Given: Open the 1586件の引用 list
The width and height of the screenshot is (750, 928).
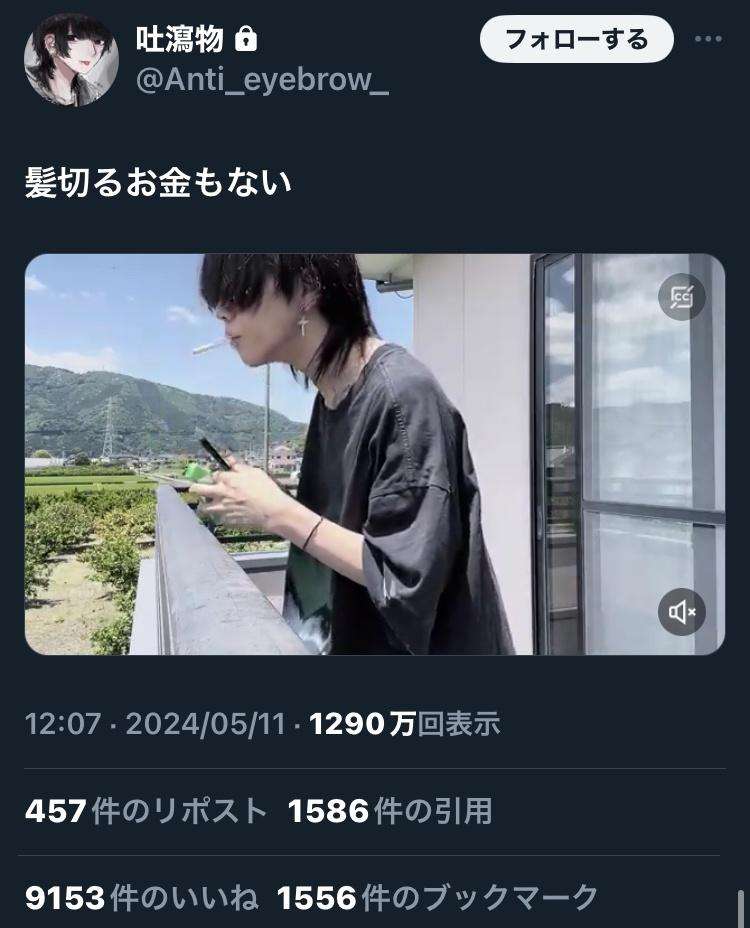Looking at the screenshot, I should (x=390, y=810).
